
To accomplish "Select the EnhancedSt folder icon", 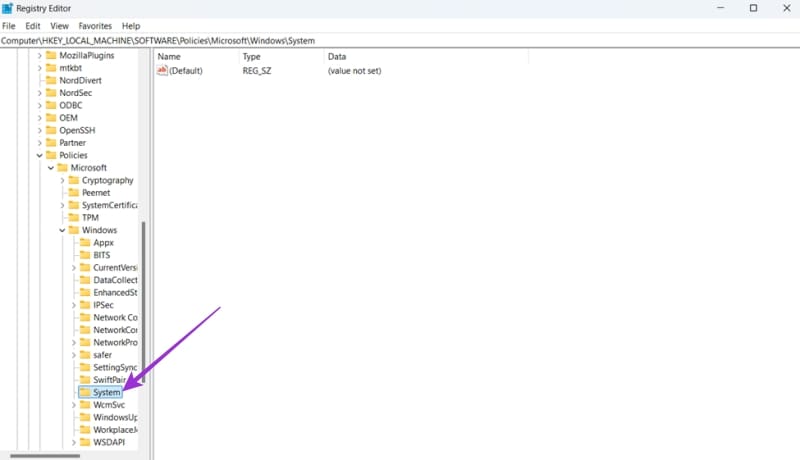I will pyautogui.click(x=85, y=292).
